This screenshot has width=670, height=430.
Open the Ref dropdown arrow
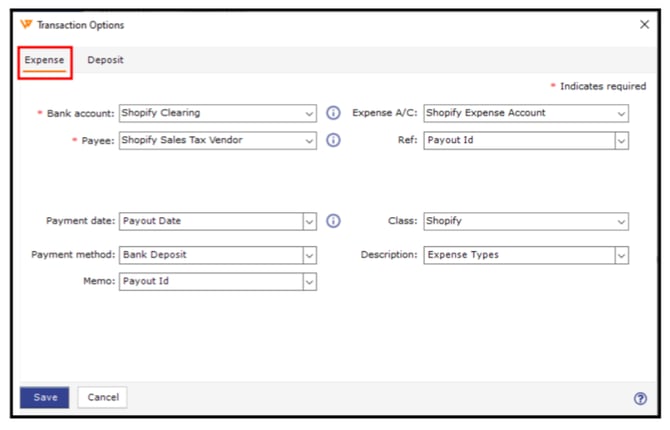point(621,141)
